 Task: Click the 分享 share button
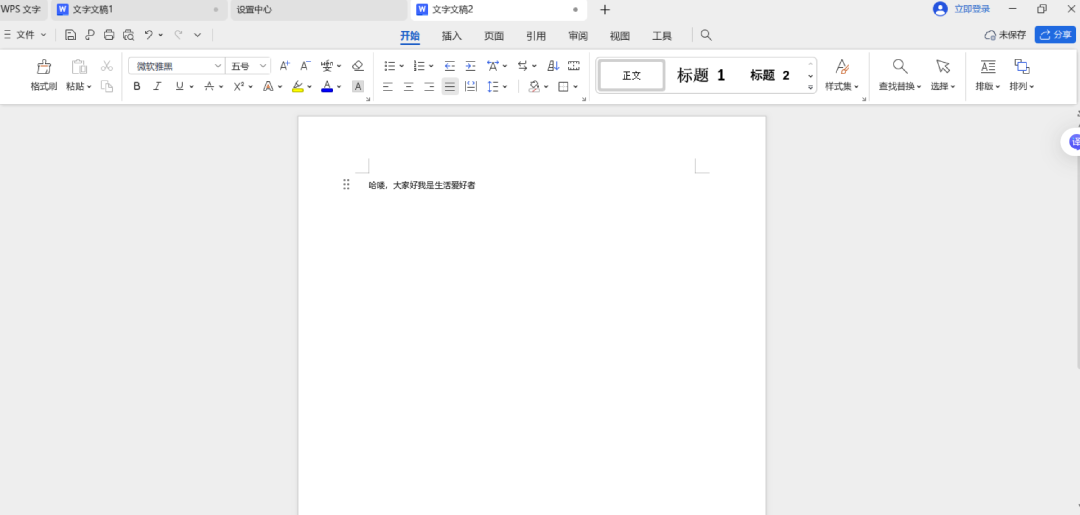point(1055,35)
